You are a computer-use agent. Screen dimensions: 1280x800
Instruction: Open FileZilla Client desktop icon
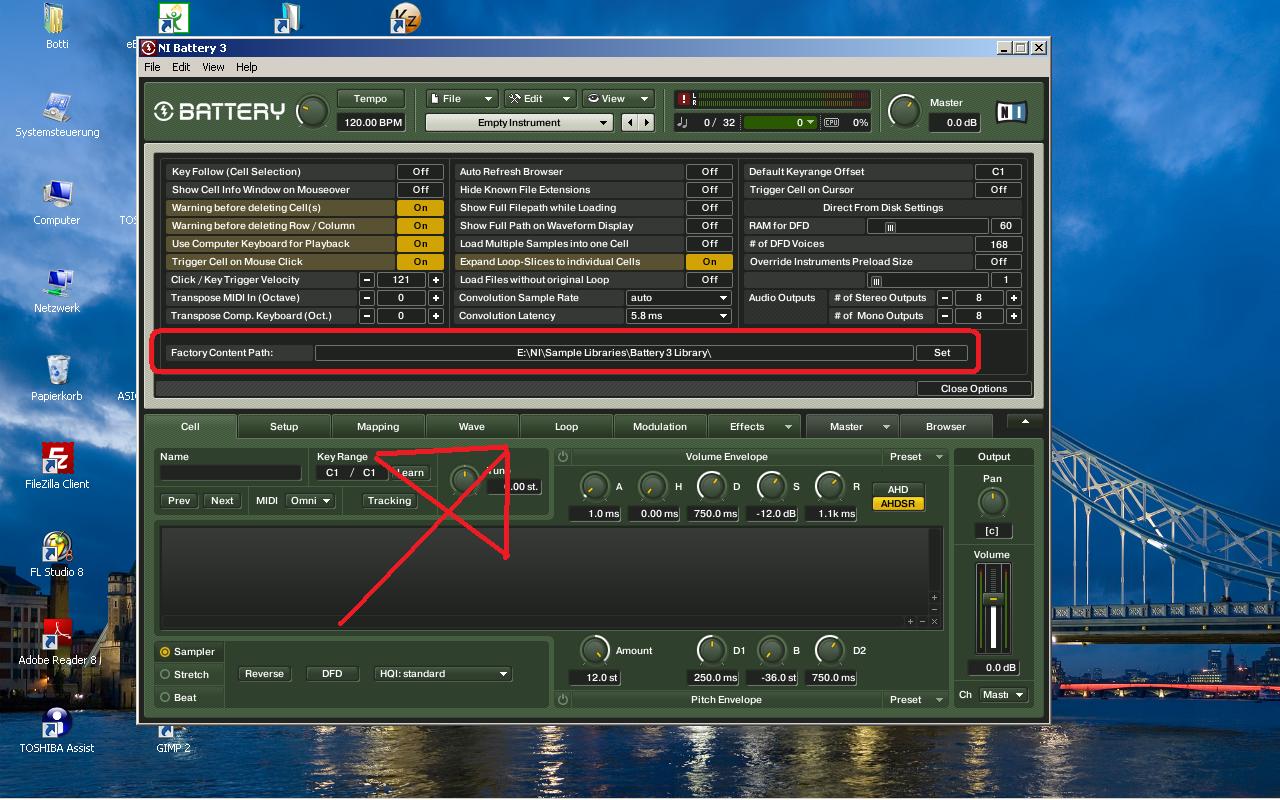pyautogui.click(x=57, y=466)
